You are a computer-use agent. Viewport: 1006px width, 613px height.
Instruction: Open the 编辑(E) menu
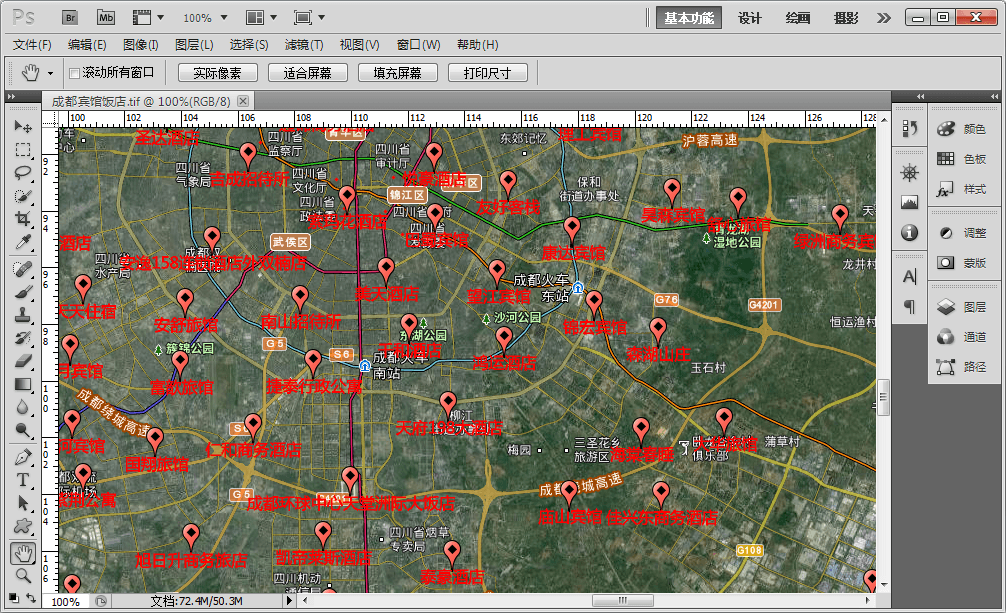[87, 45]
